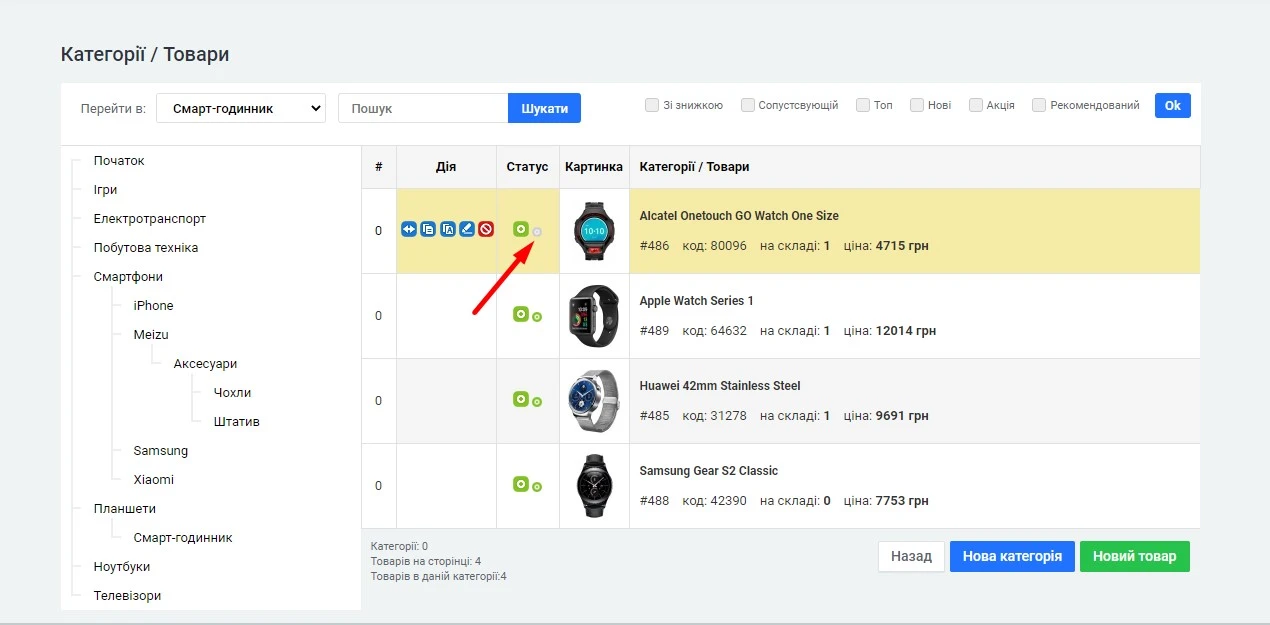Click the green status icon for Apple Watch
The height and width of the screenshot is (625, 1270).
click(x=521, y=314)
